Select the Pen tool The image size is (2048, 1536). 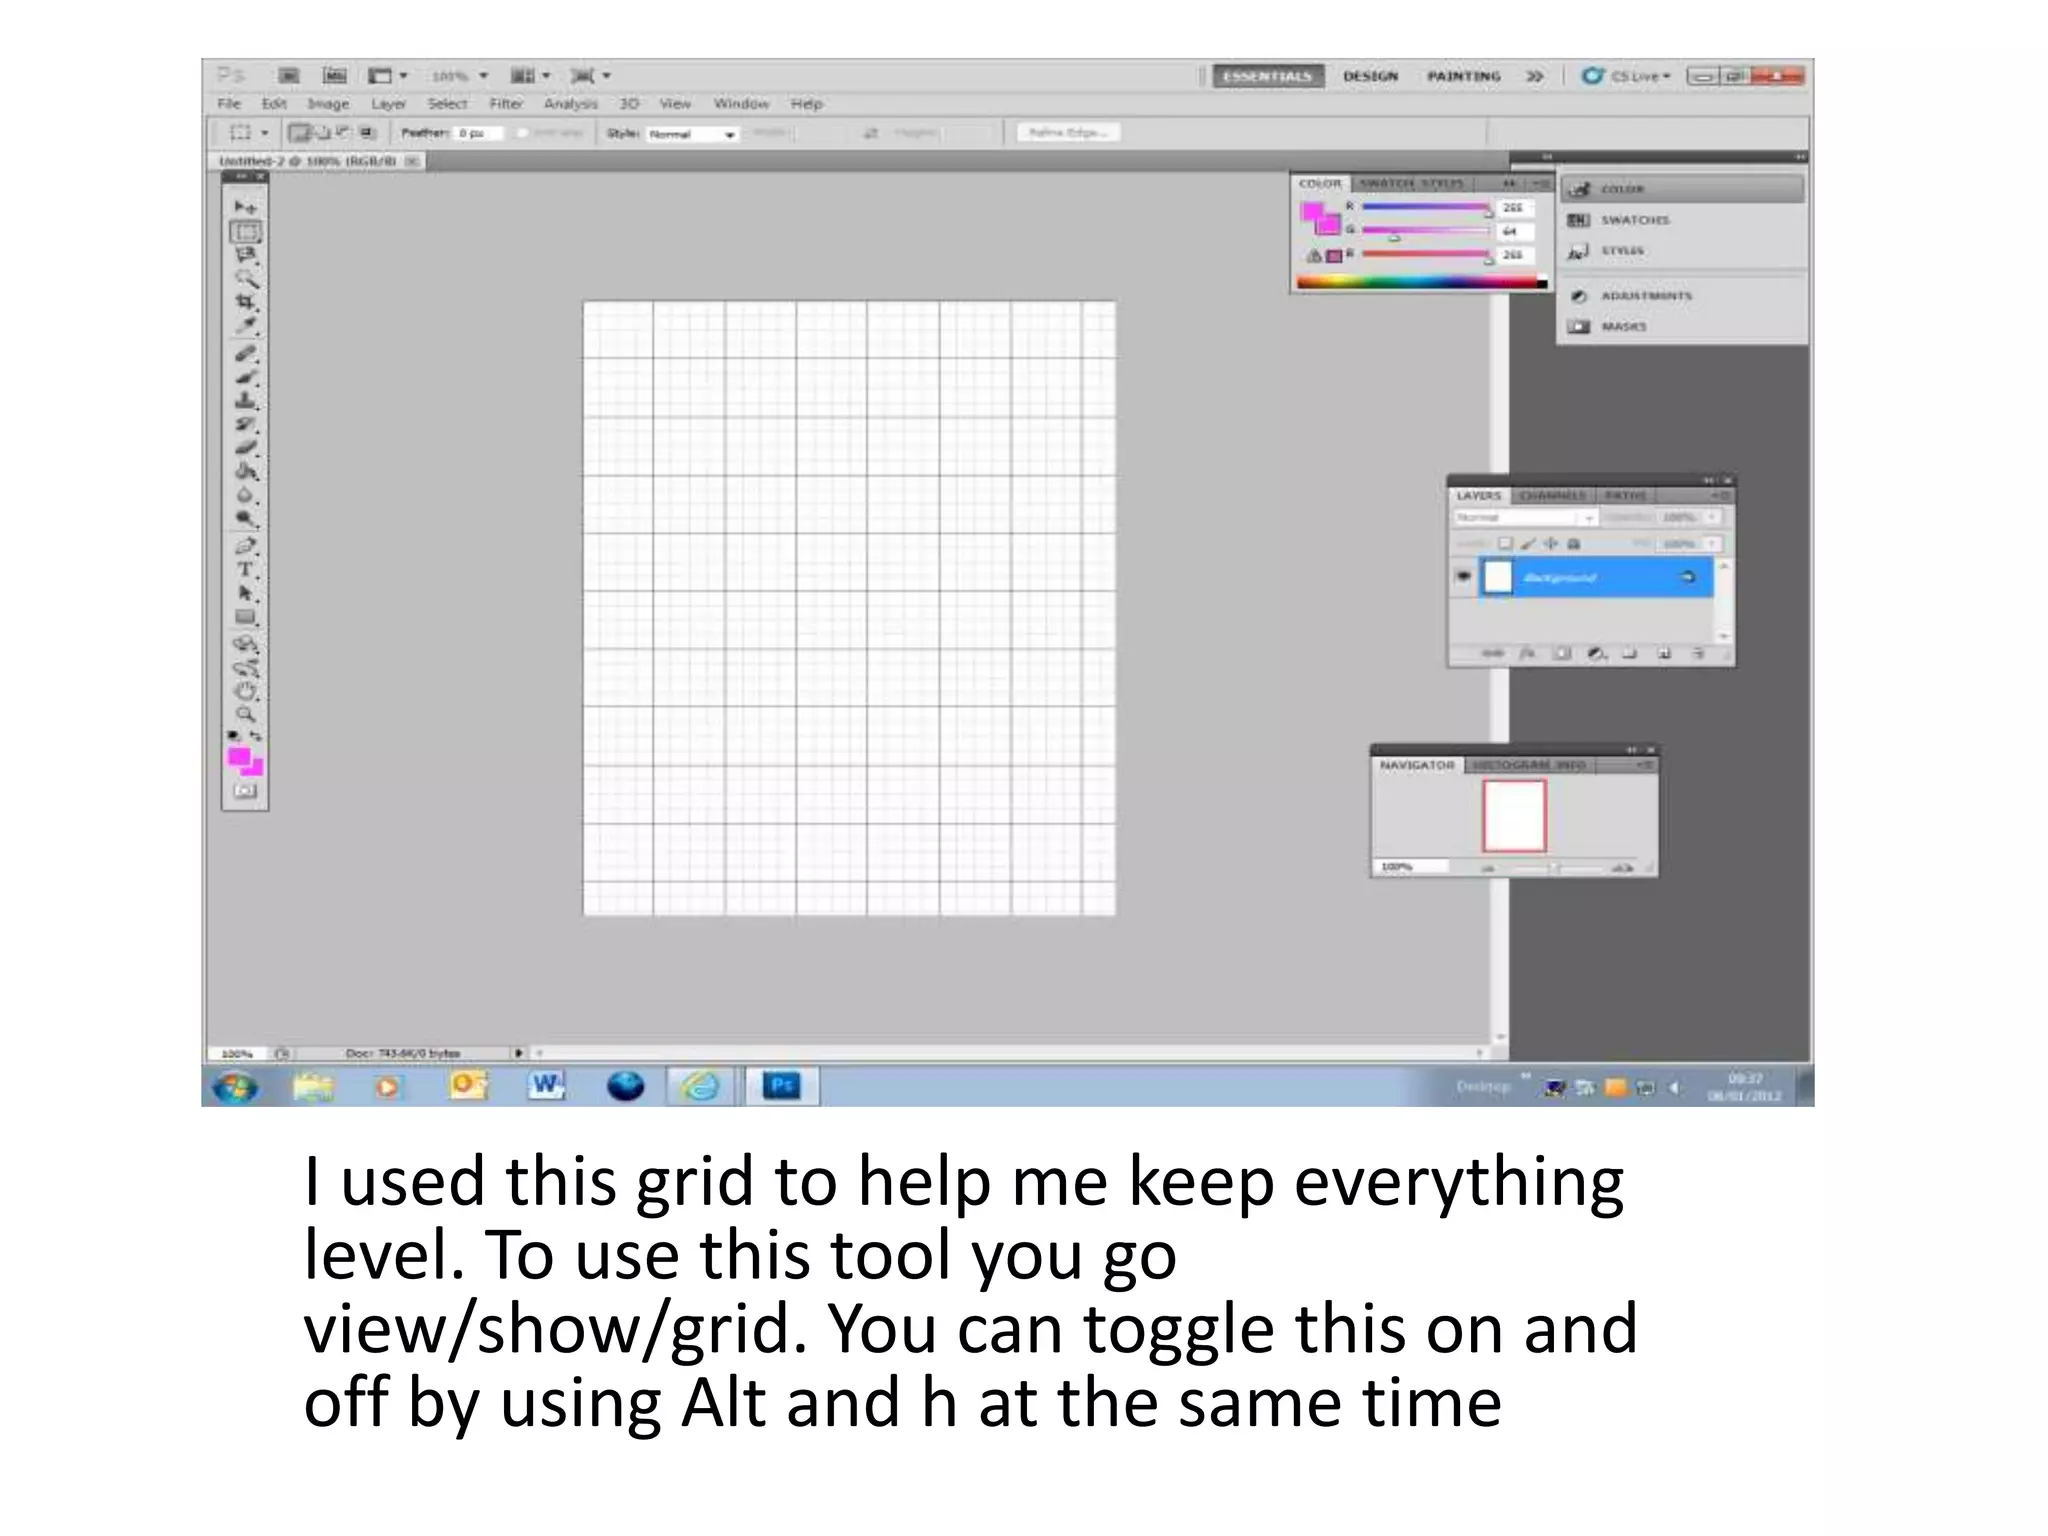[x=245, y=546]
